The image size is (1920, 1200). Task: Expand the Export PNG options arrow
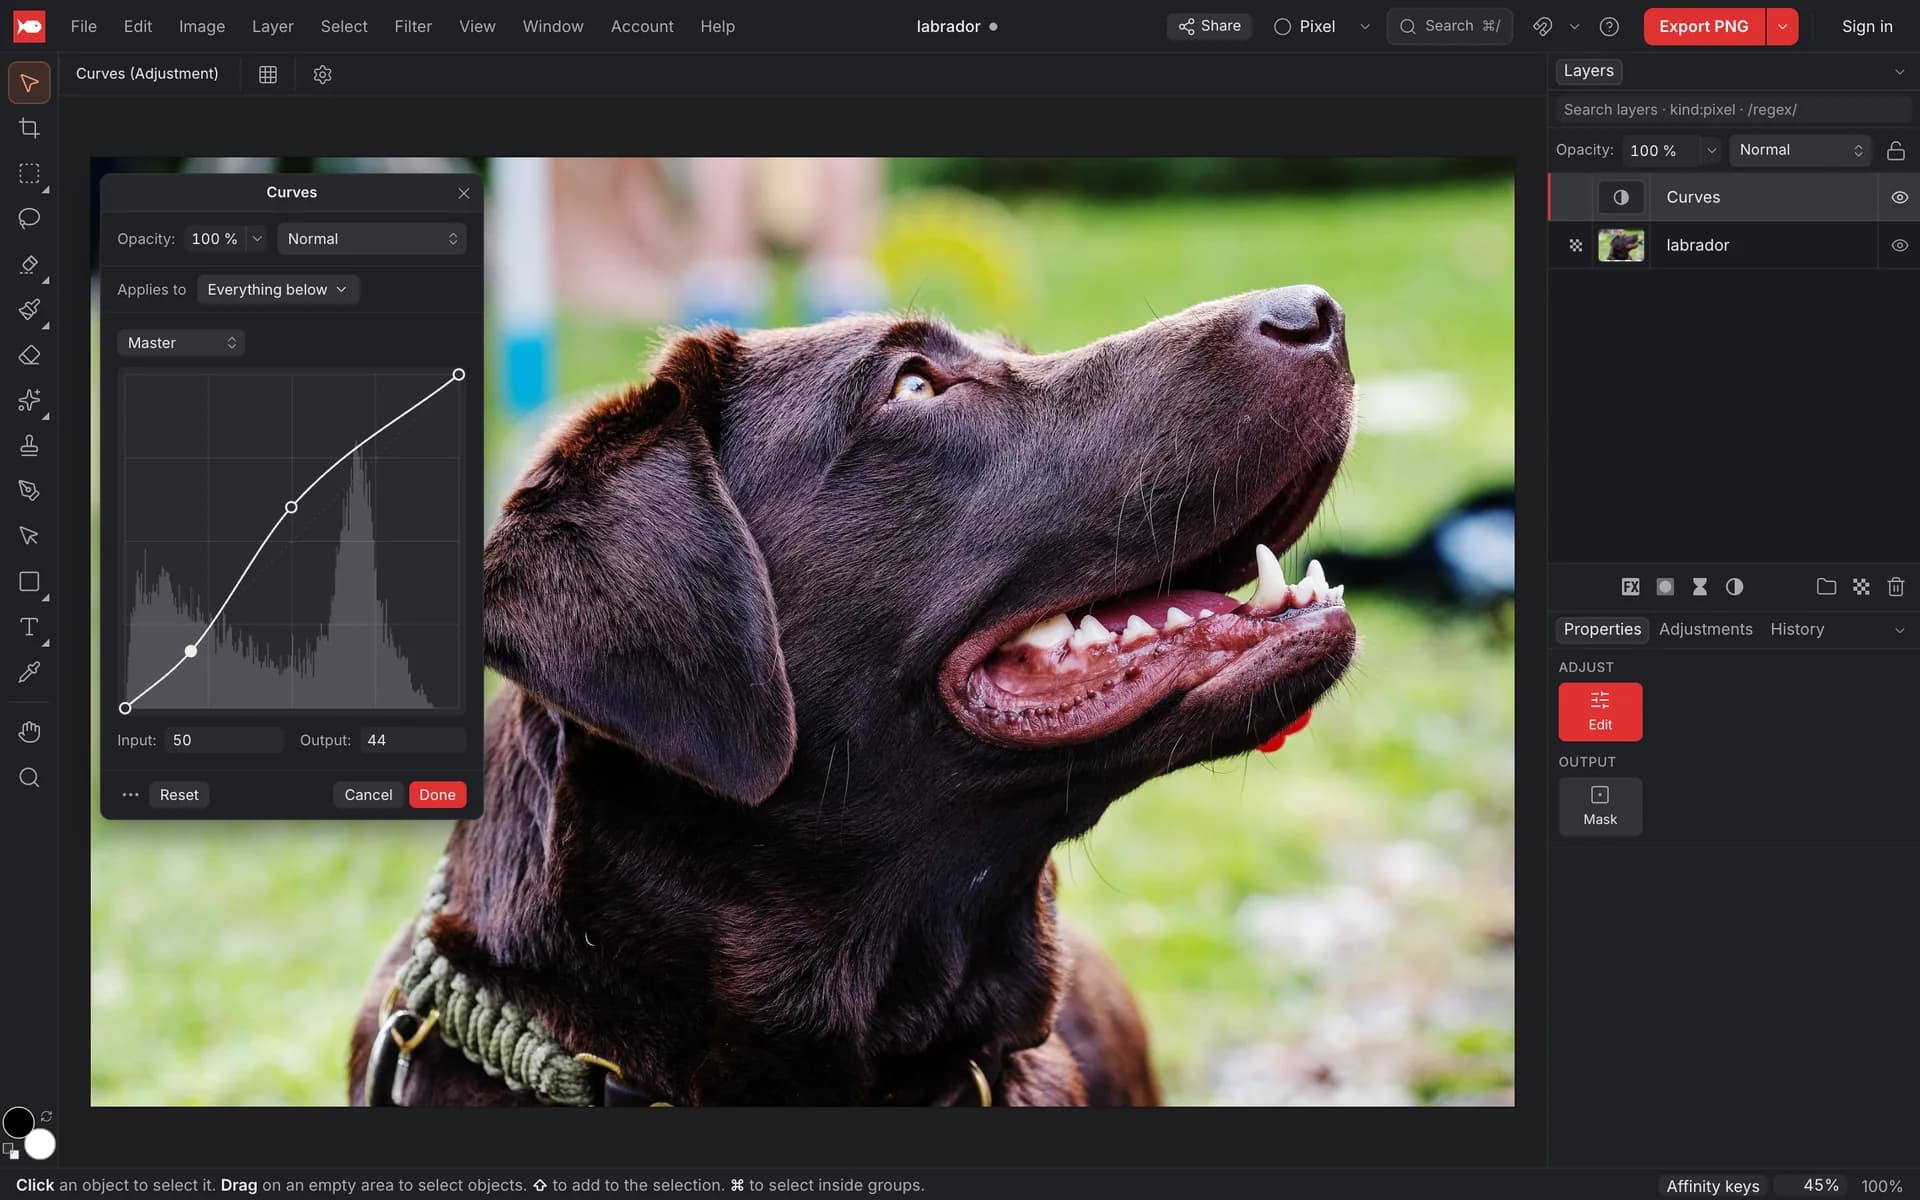tap(1782, 26)
